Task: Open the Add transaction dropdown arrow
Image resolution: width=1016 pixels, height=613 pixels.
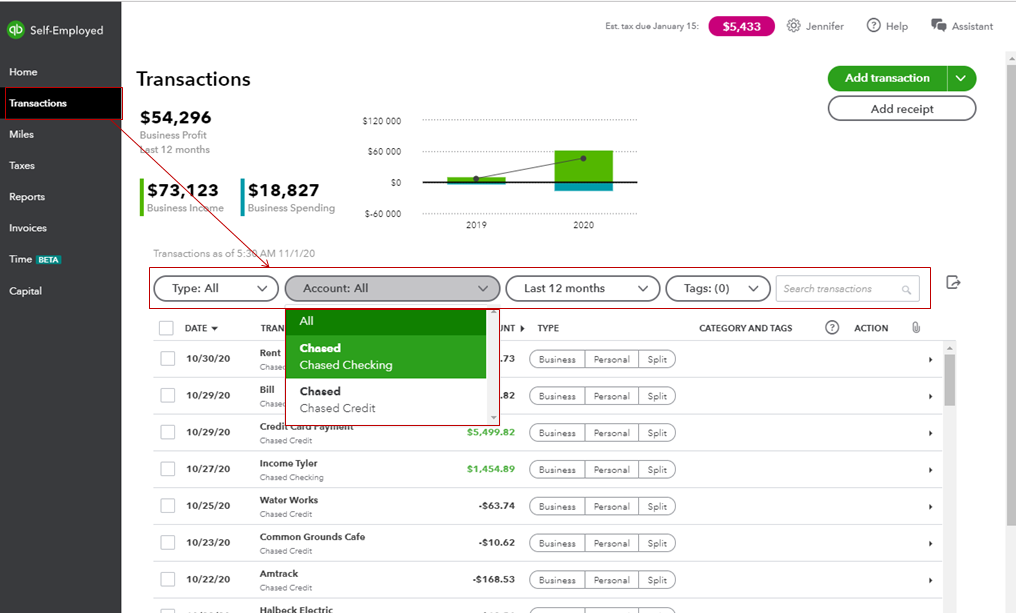Action: point(961,78)
